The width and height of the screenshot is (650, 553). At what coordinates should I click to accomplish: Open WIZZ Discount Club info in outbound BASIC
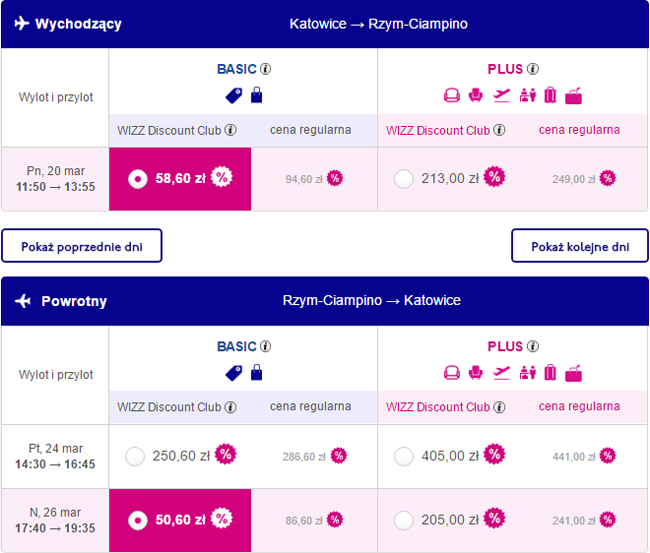[230, 130]
